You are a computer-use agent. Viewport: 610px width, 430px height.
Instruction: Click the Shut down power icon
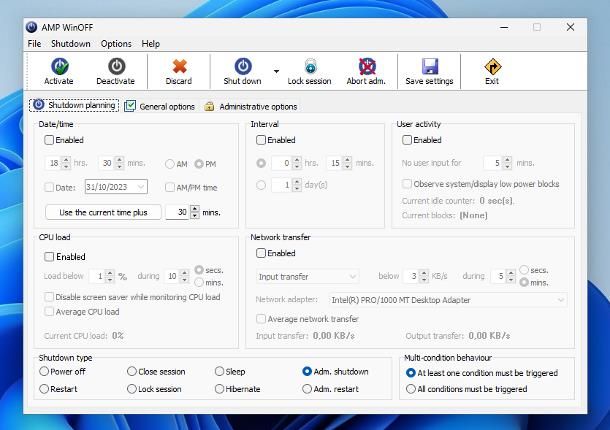tap(243, 67)
